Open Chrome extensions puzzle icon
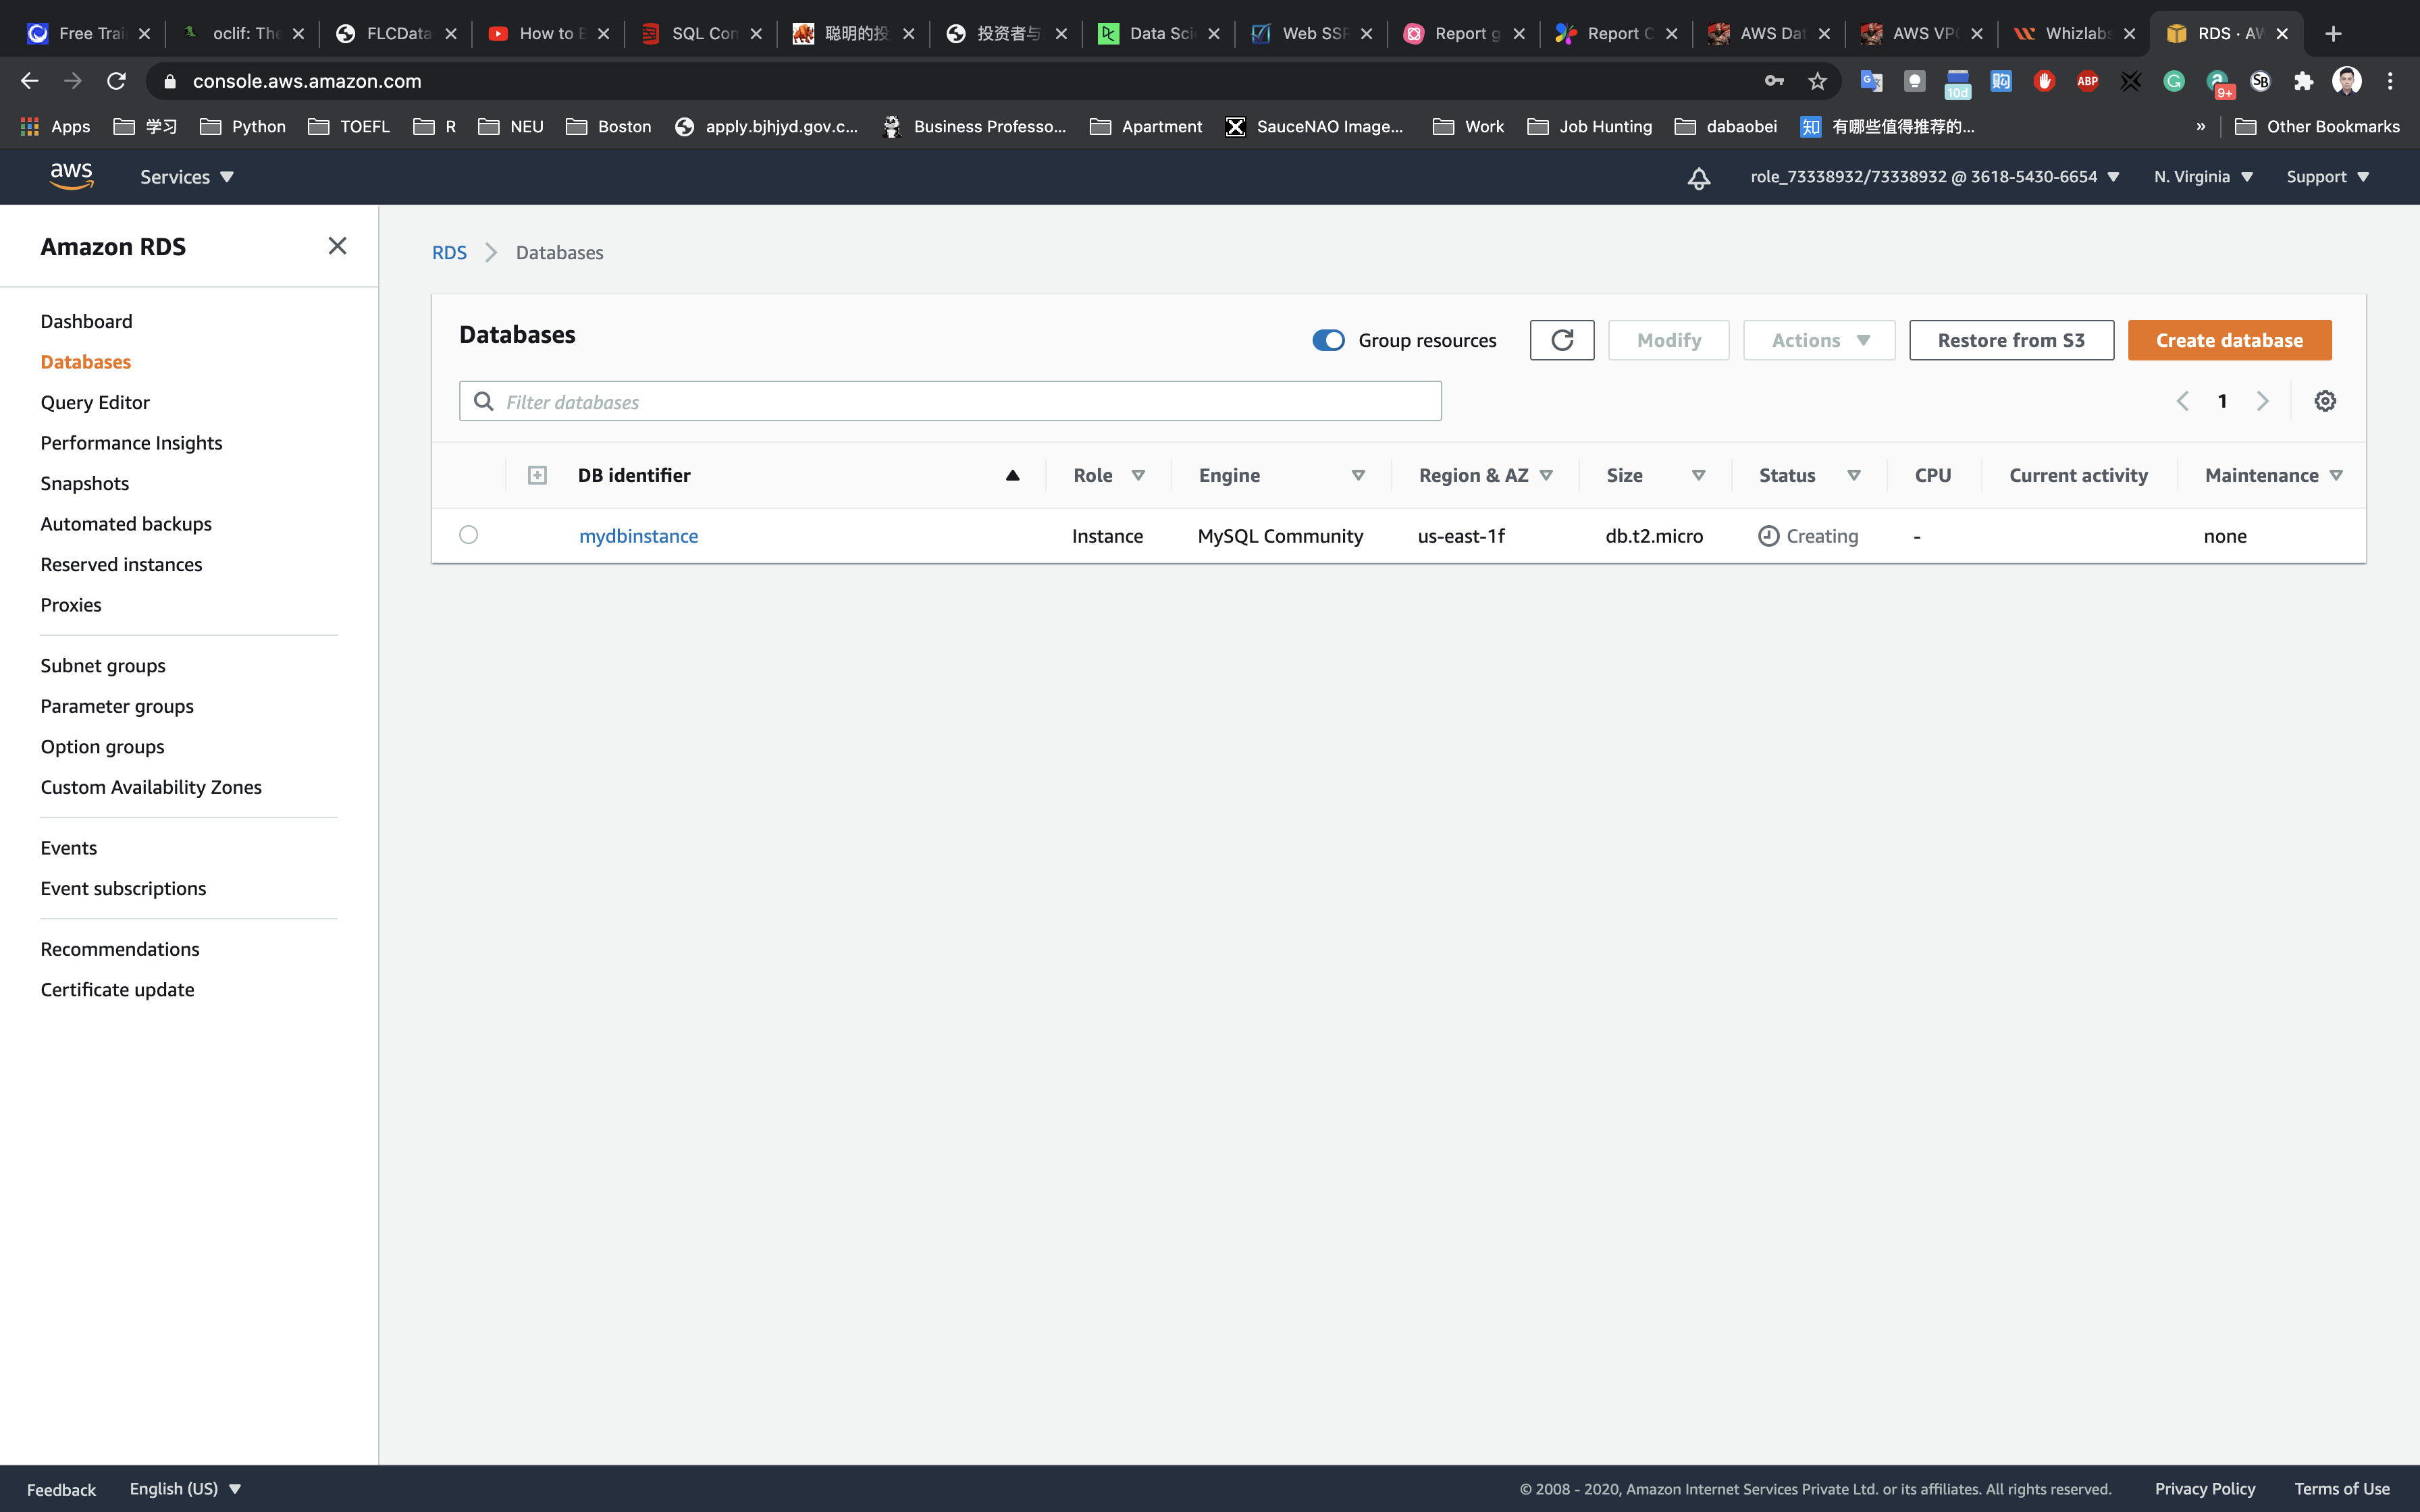The height and width of the screenshot is (1512, 2420). click(2304, 81)
